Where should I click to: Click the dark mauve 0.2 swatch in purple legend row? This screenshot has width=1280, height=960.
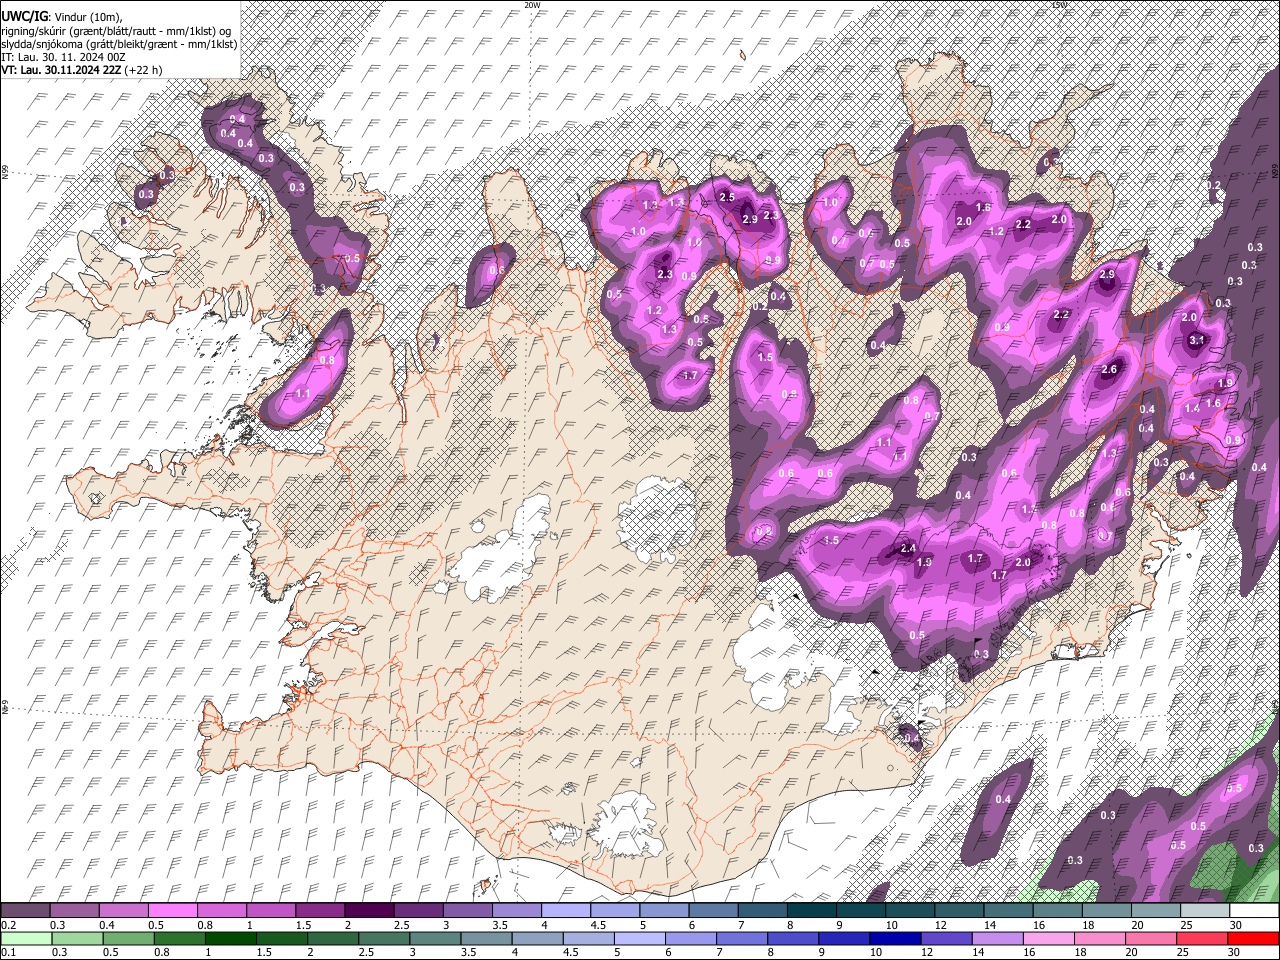click(25, 911)
